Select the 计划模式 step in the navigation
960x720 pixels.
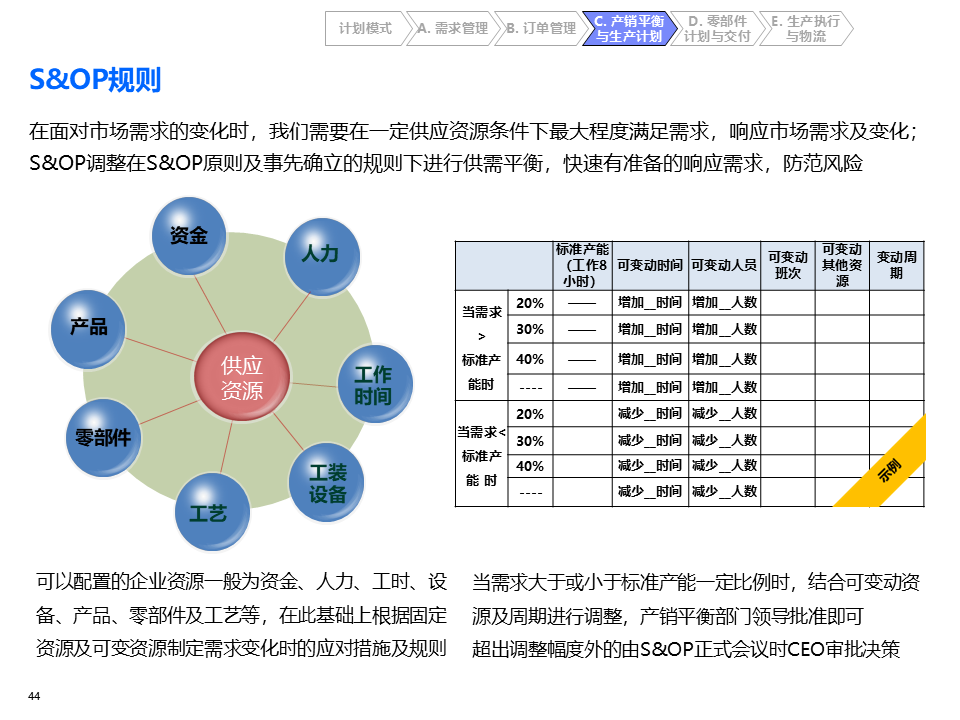coord(365,28)
